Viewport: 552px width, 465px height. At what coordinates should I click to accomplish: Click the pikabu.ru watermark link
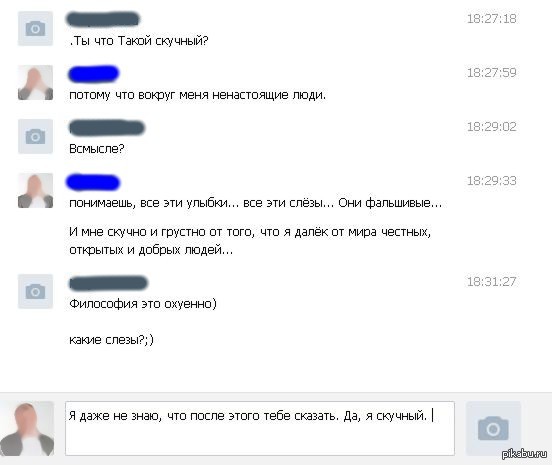click(x=525, y=454)
